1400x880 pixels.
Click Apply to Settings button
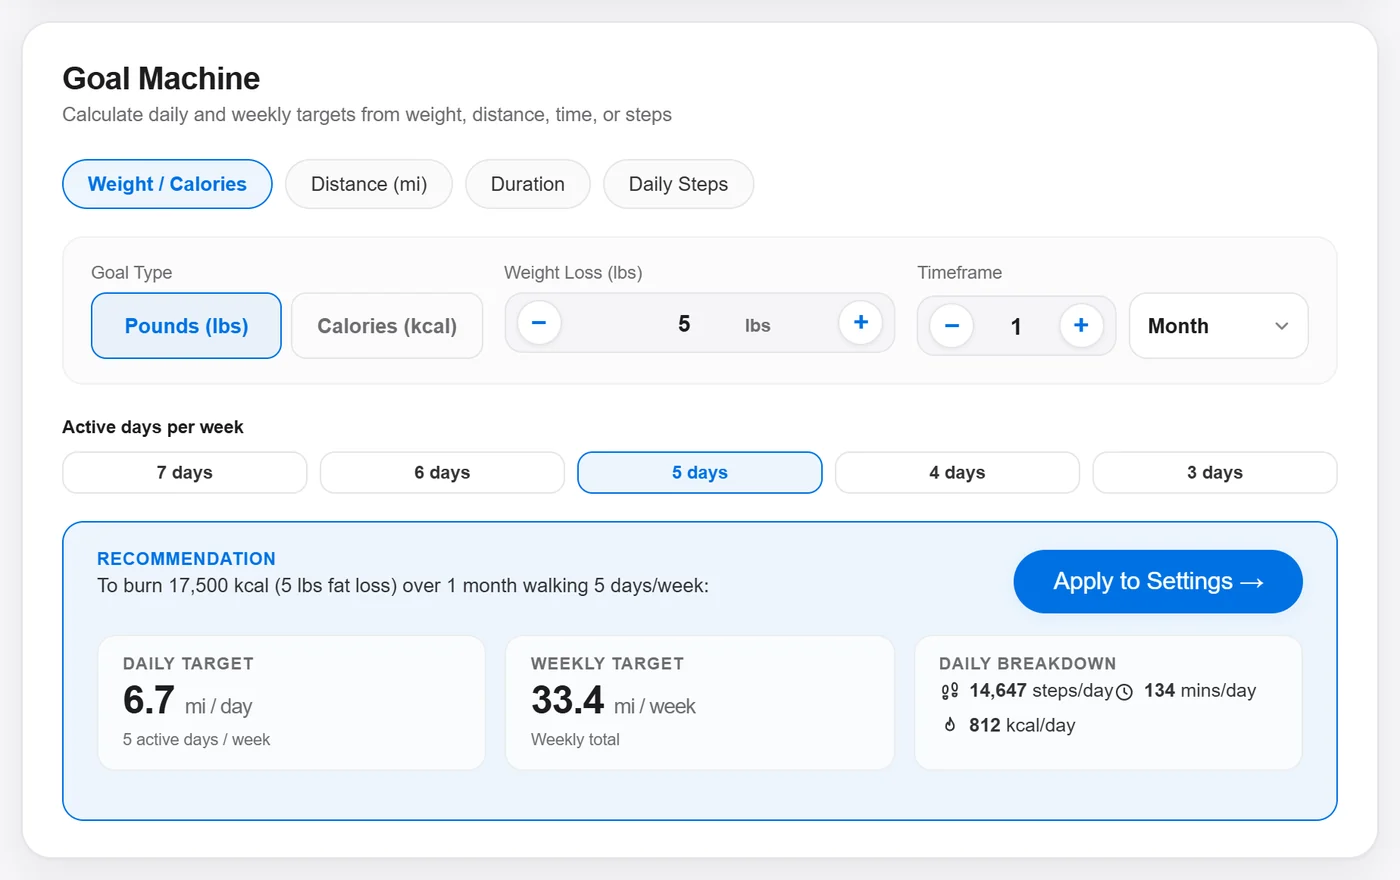[x=1158, y=581]
